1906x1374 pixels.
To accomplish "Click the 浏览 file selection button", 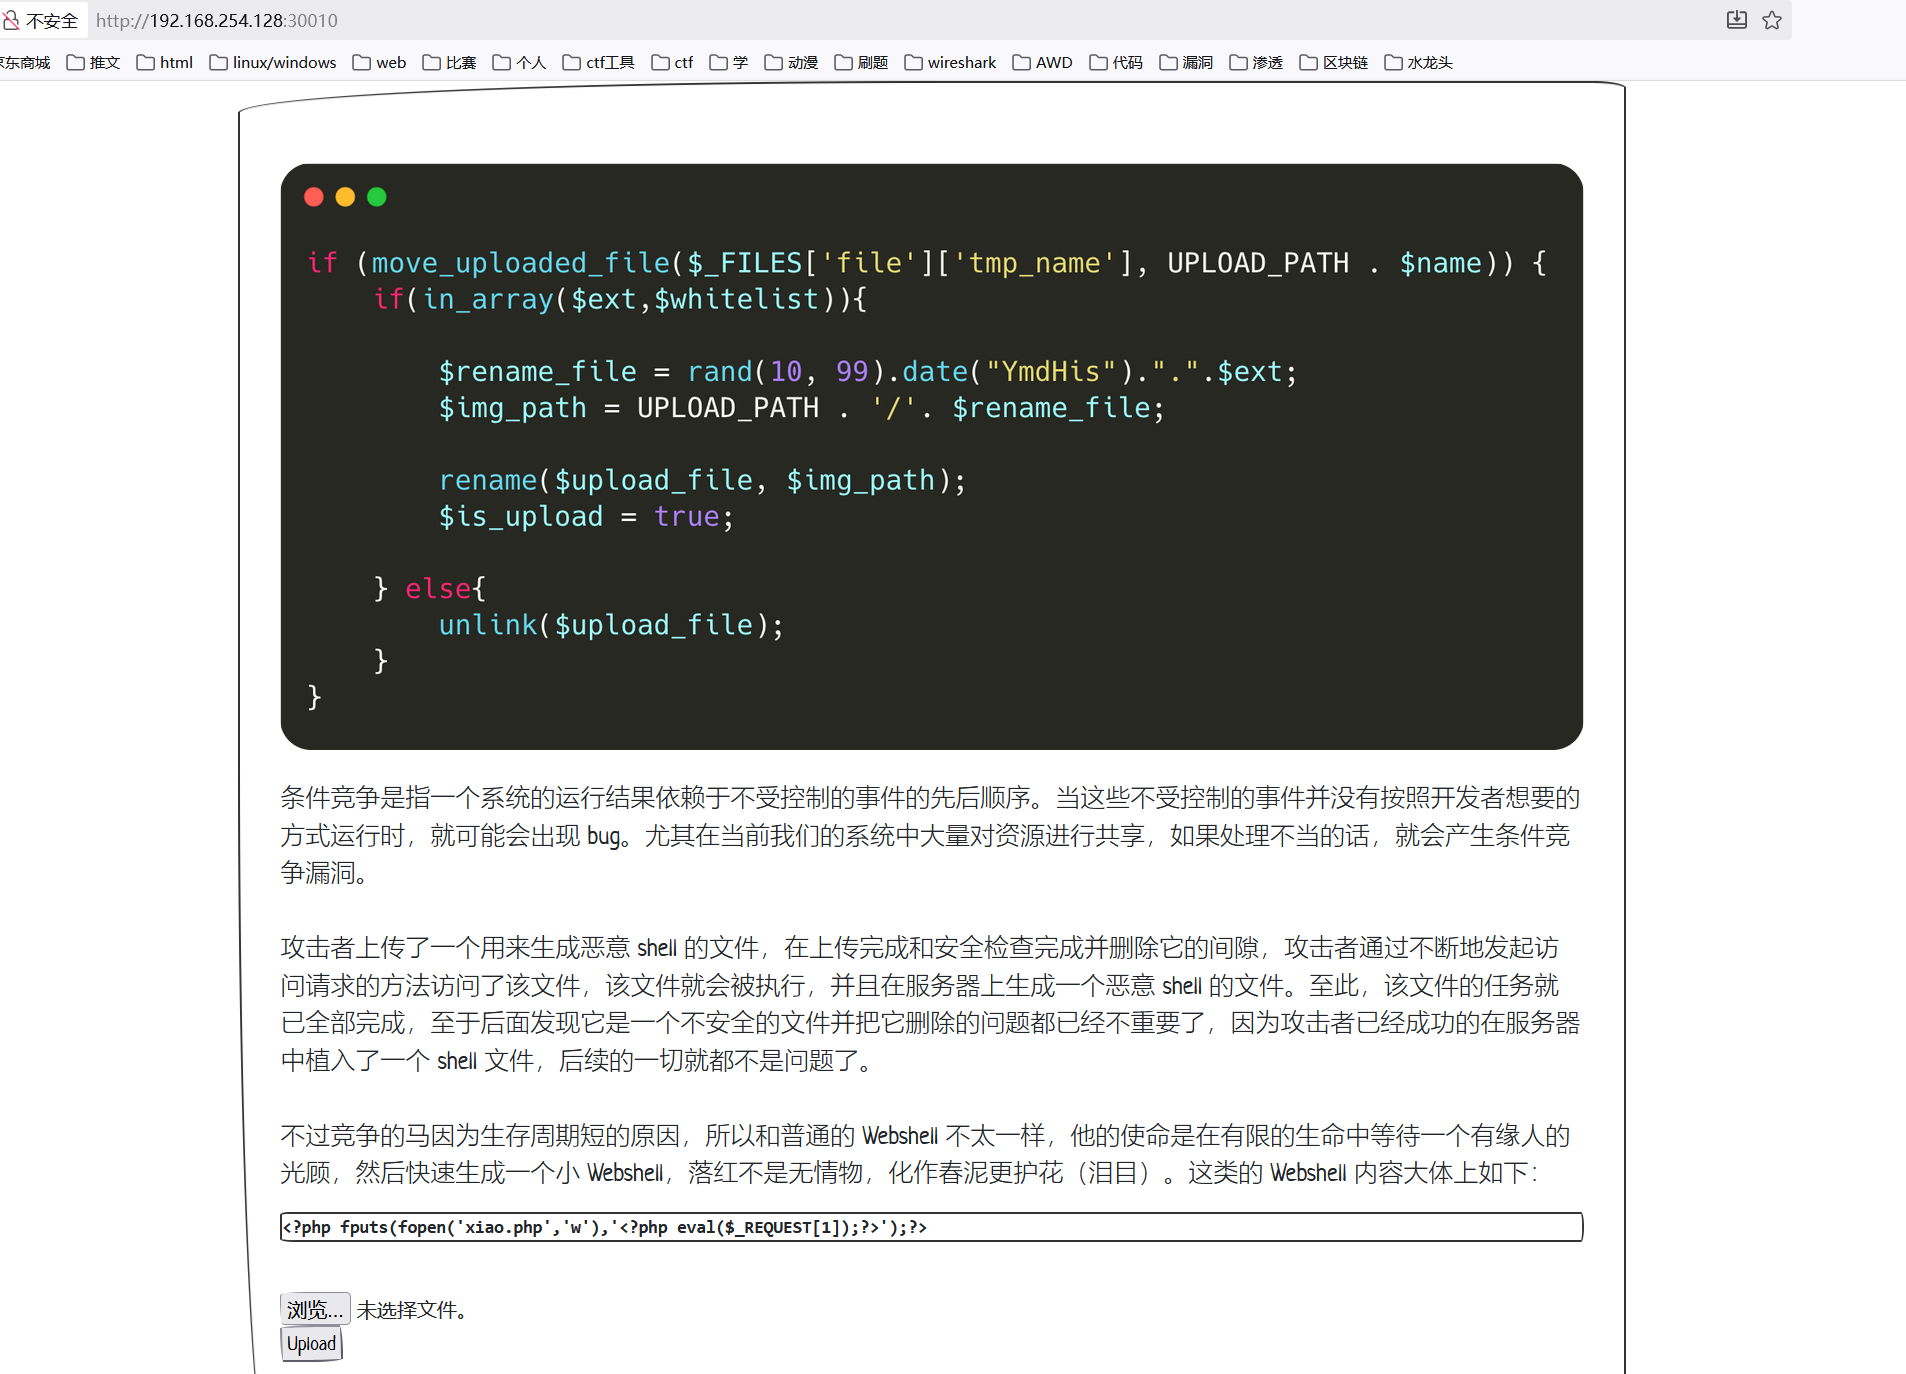I will click(x=314, y=1308).
